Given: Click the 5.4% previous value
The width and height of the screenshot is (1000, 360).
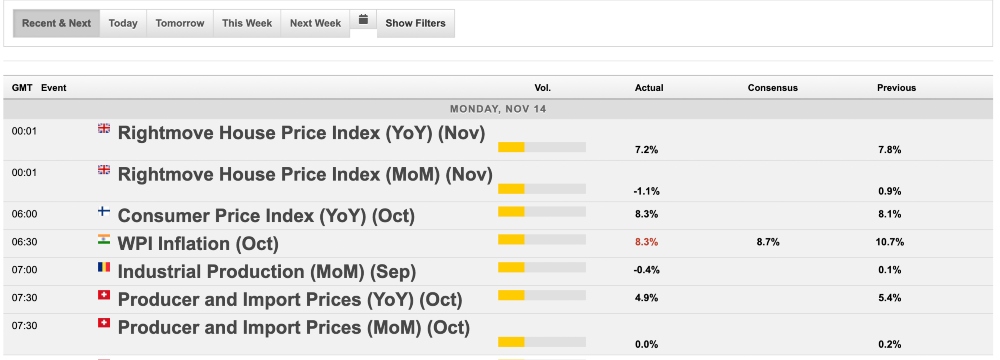Looking at the screenshot, I should click(890, 298).
